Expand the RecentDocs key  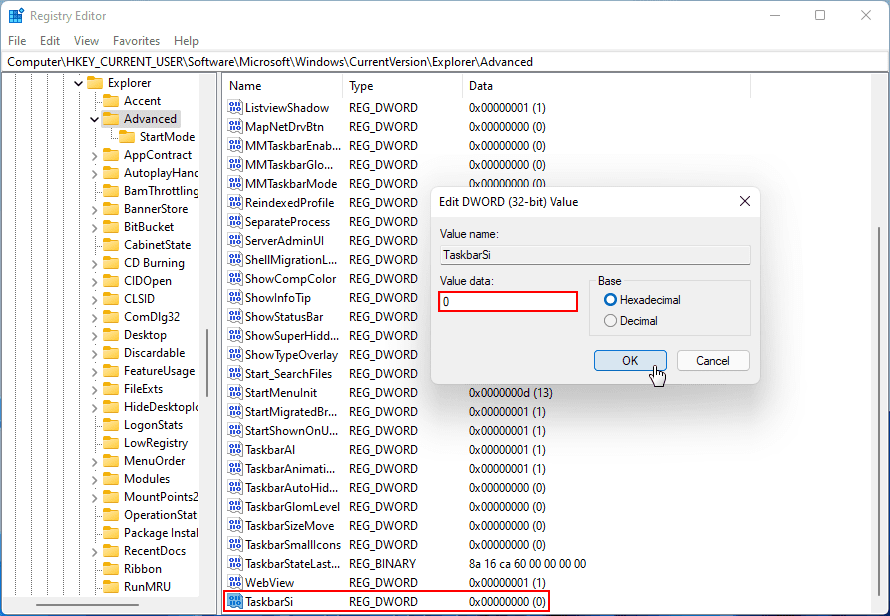click(94, 551)
